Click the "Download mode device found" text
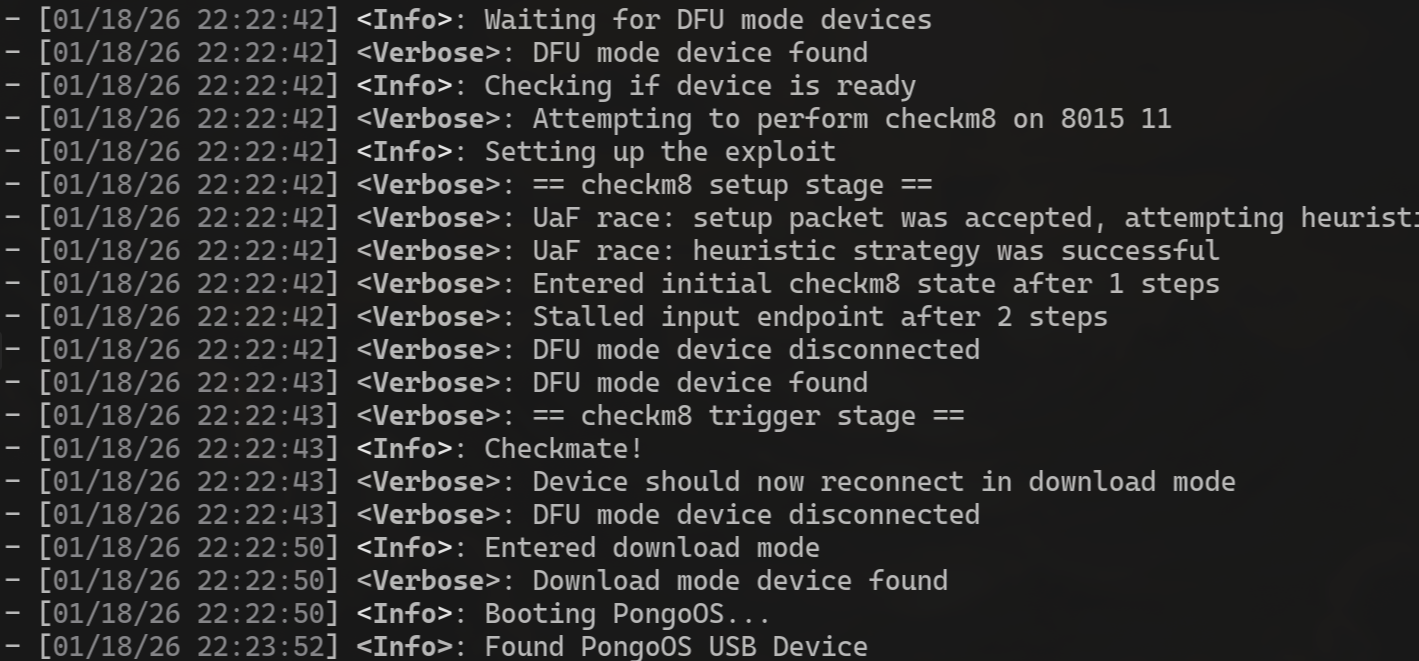Viewport: 1419px width, 661px height. 739,581
